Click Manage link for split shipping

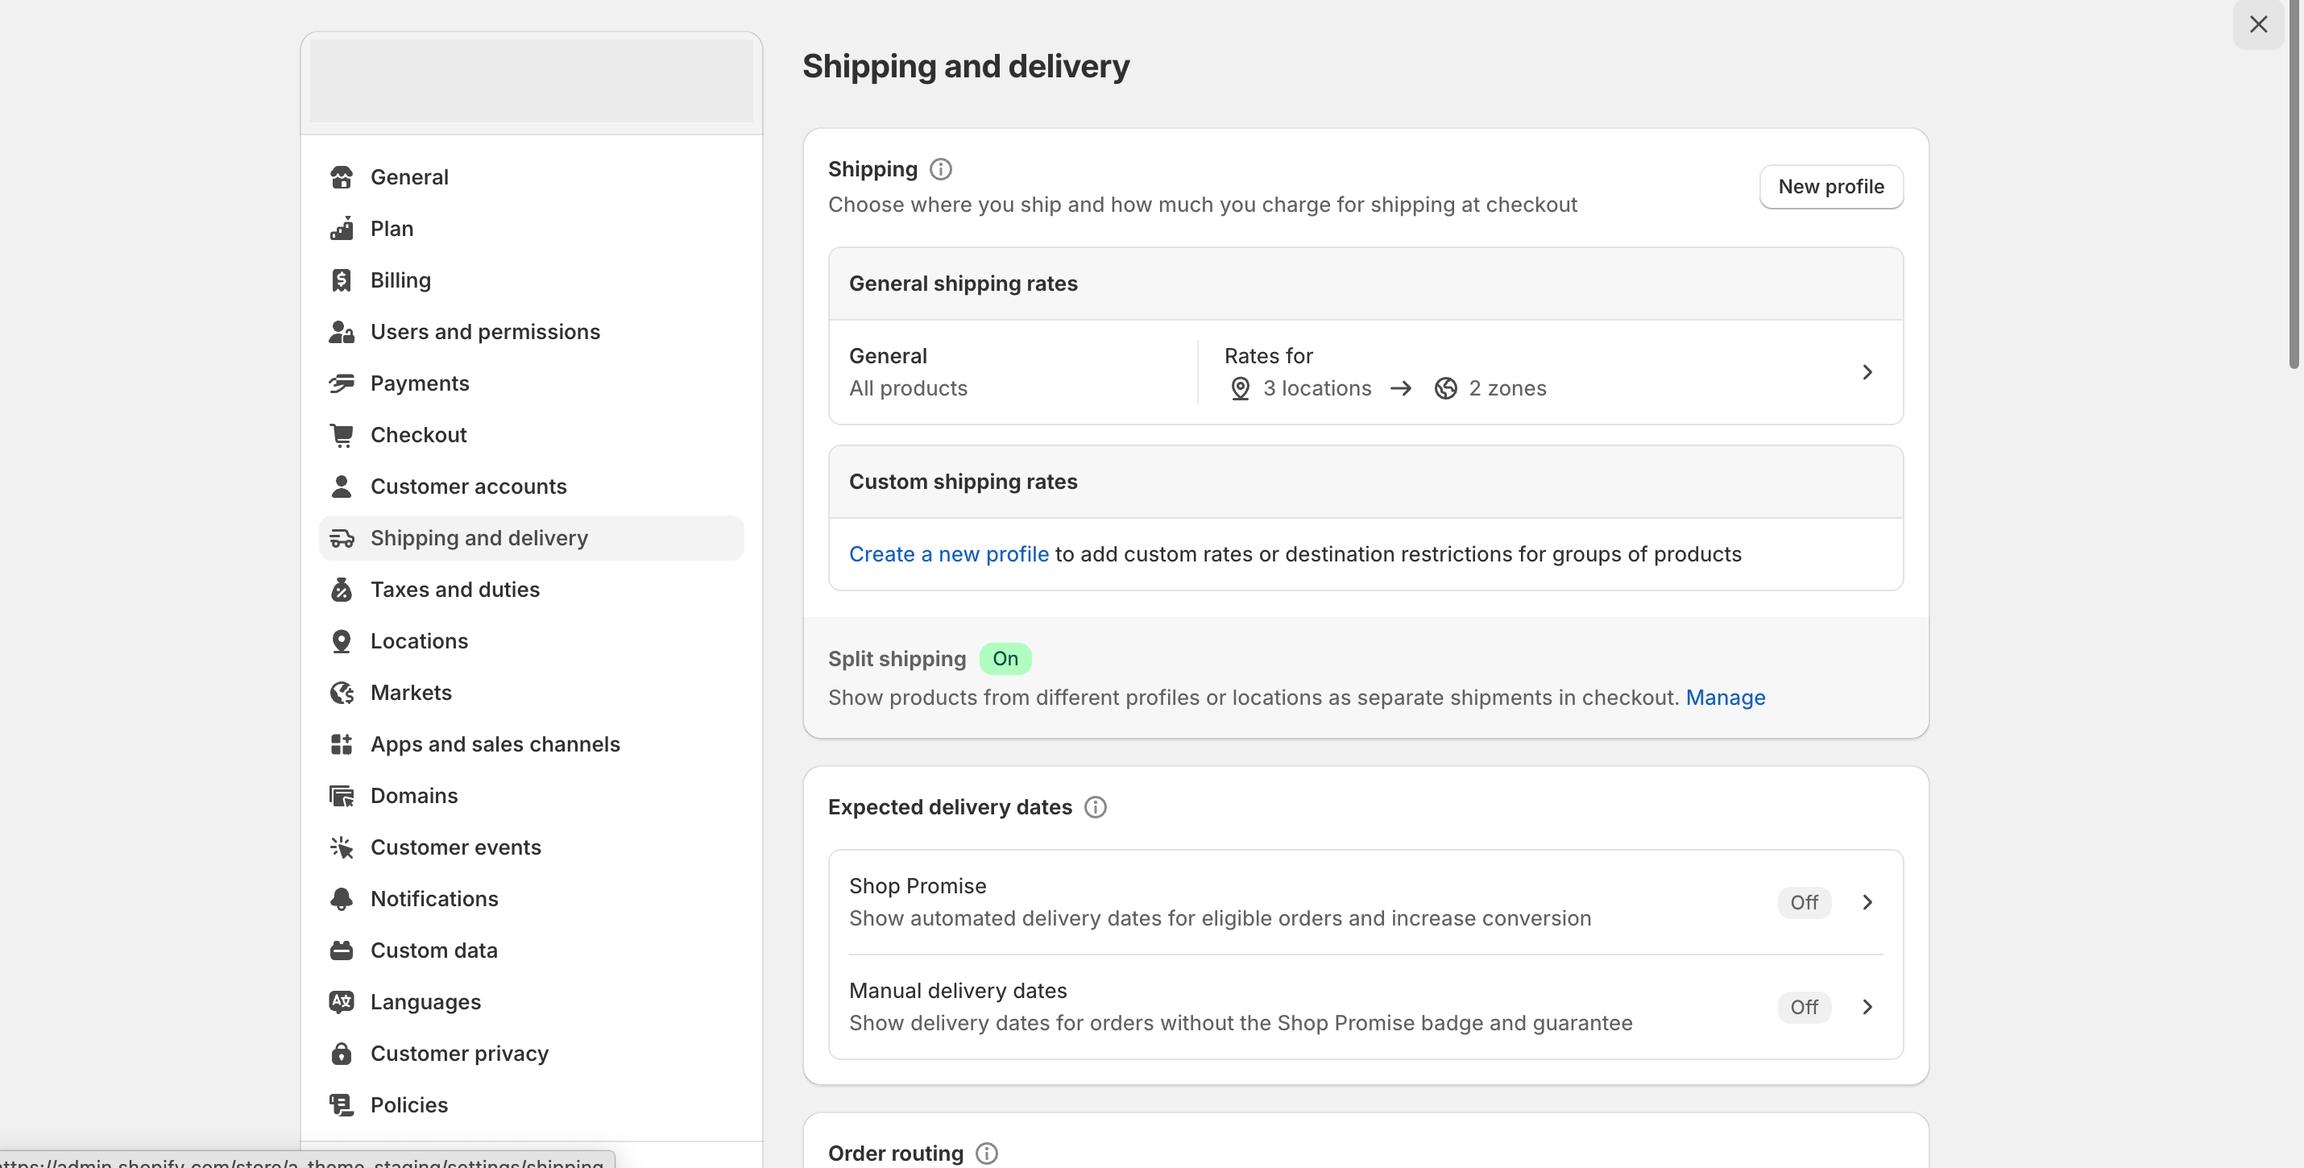pos(1725,698)
